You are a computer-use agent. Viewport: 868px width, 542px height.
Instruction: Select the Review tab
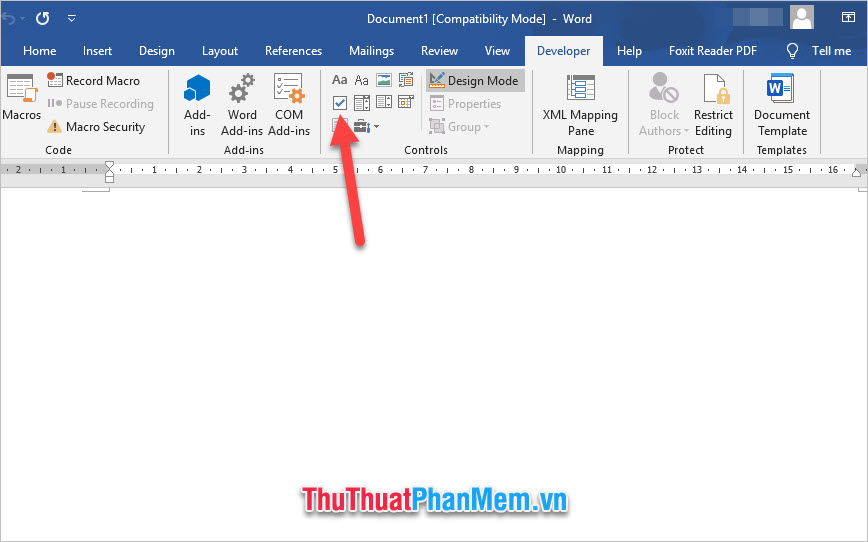coord(439,51)
